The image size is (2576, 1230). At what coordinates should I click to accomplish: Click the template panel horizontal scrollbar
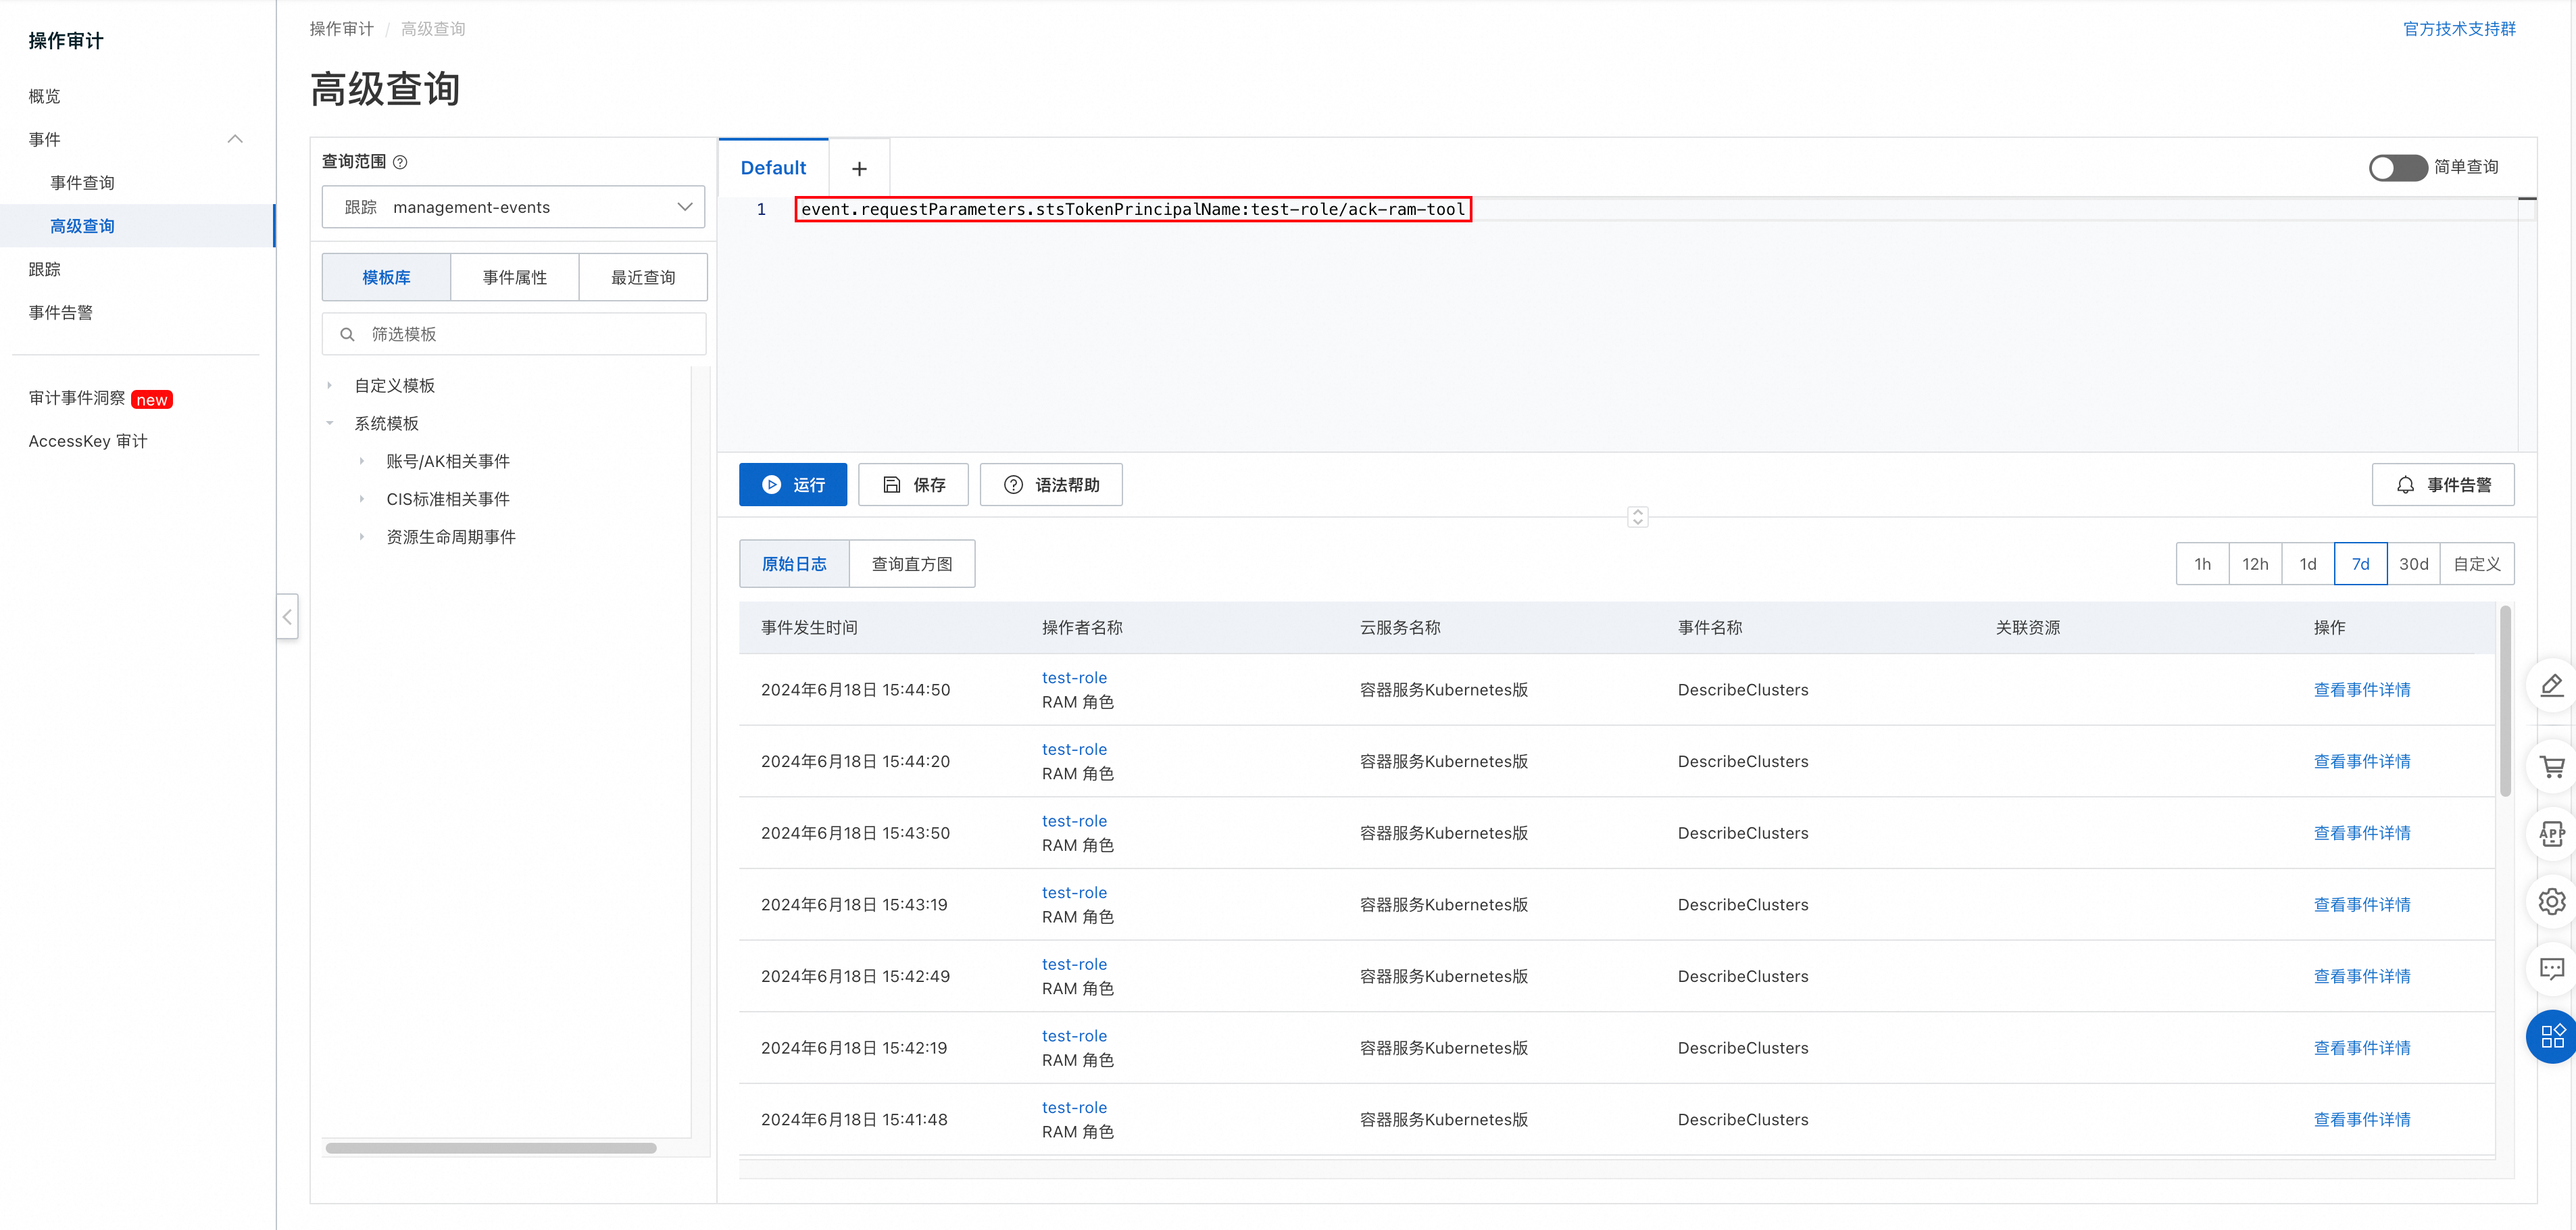[x=490, y=1148]
